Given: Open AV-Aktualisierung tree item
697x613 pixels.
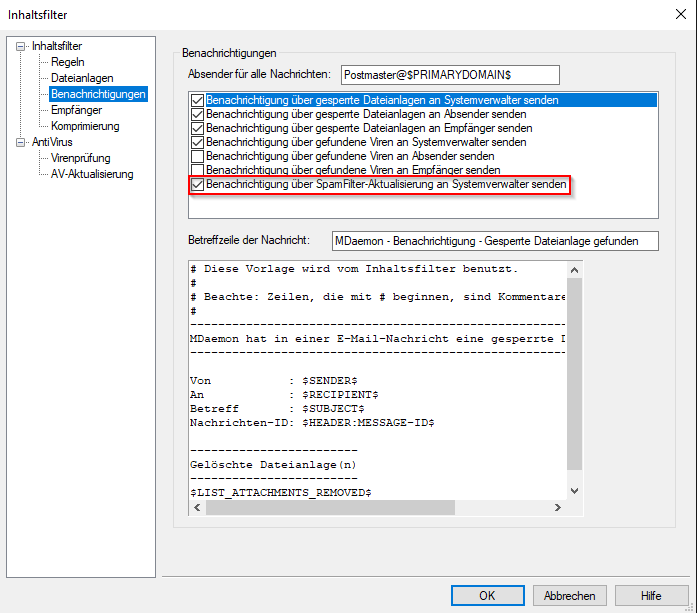Looking at the screenshot, I should click(91, 174).
